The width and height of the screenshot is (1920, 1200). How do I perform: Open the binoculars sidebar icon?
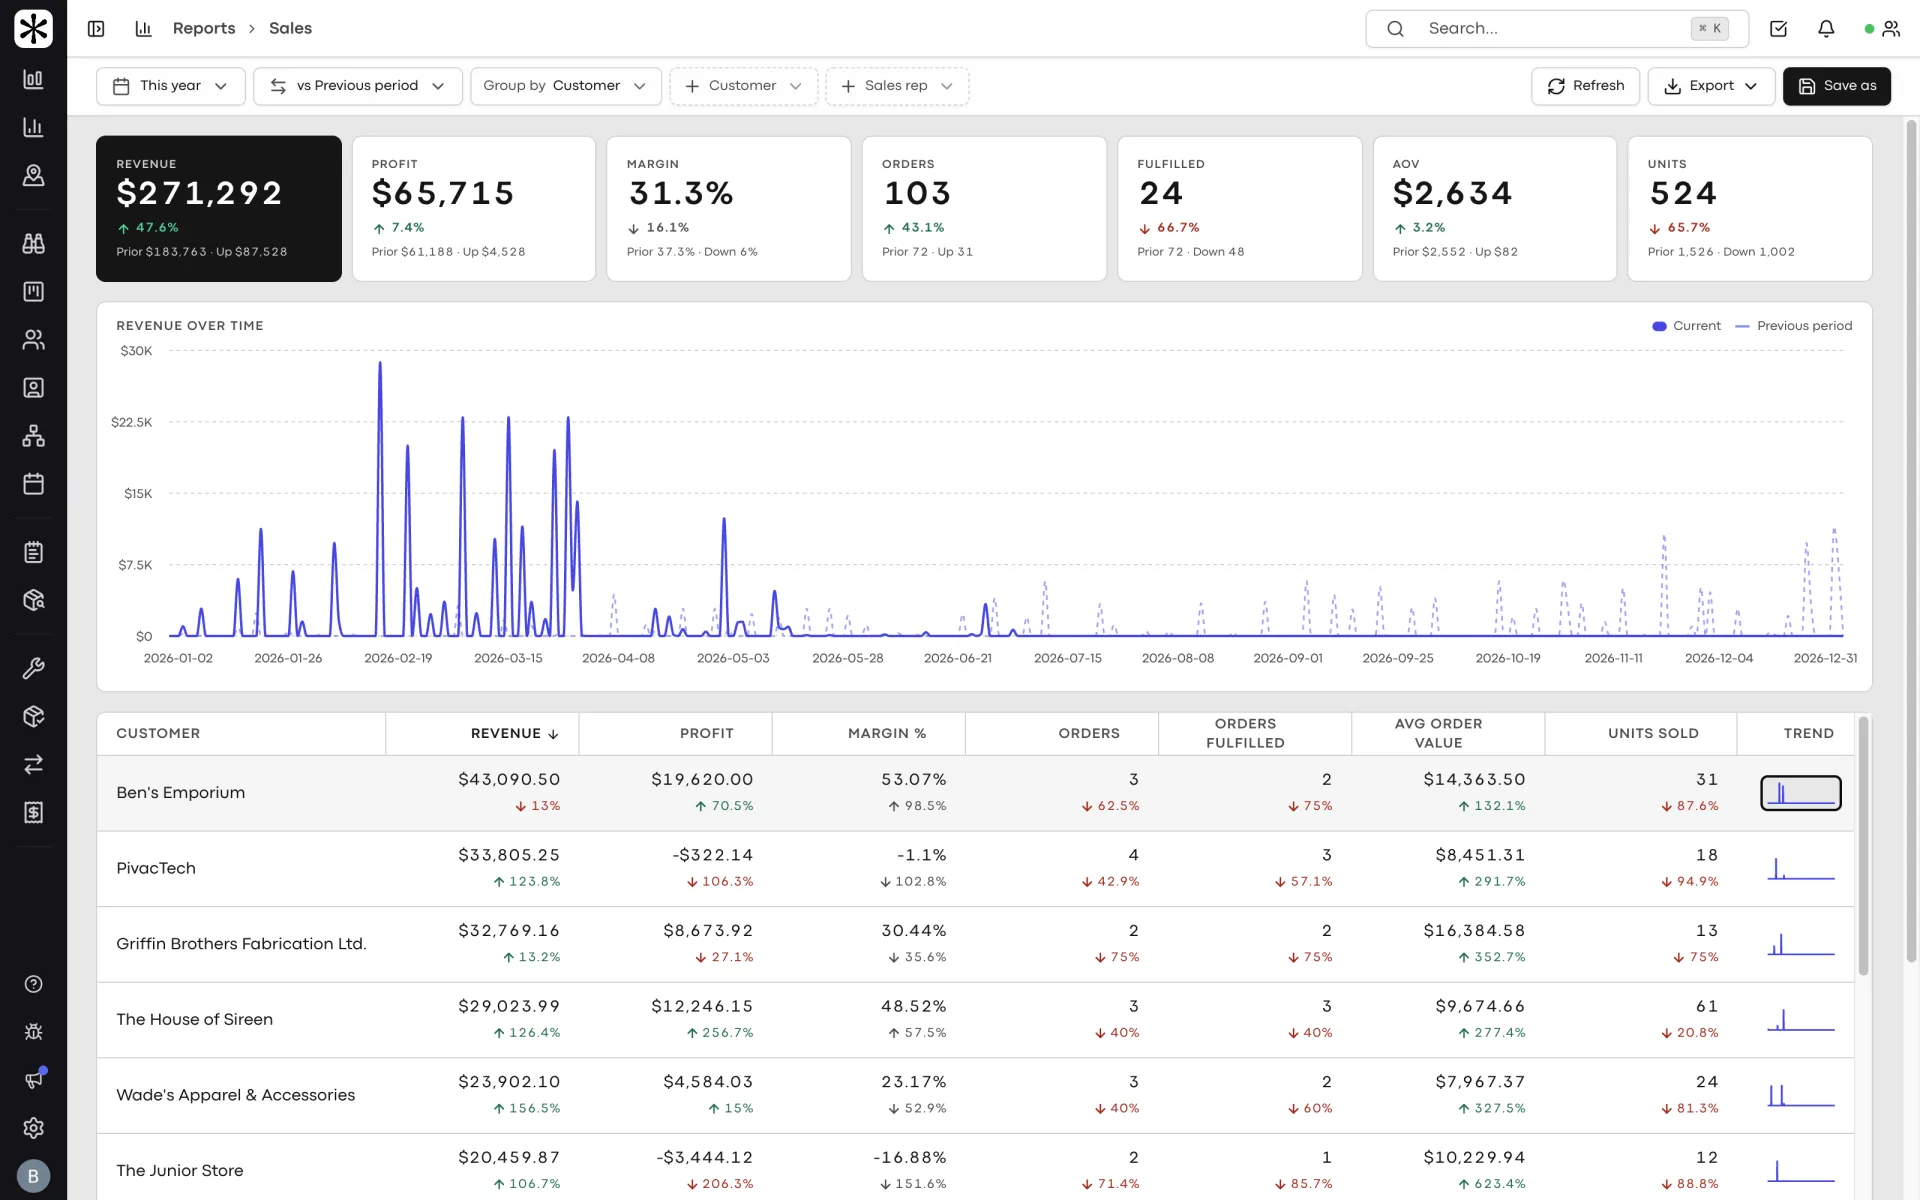33,243
